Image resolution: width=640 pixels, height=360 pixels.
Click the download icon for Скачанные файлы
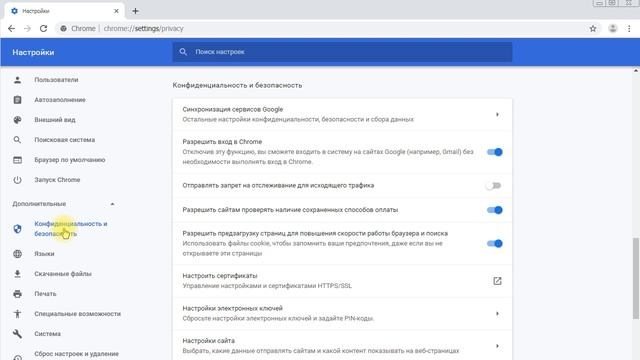point(17,274)
